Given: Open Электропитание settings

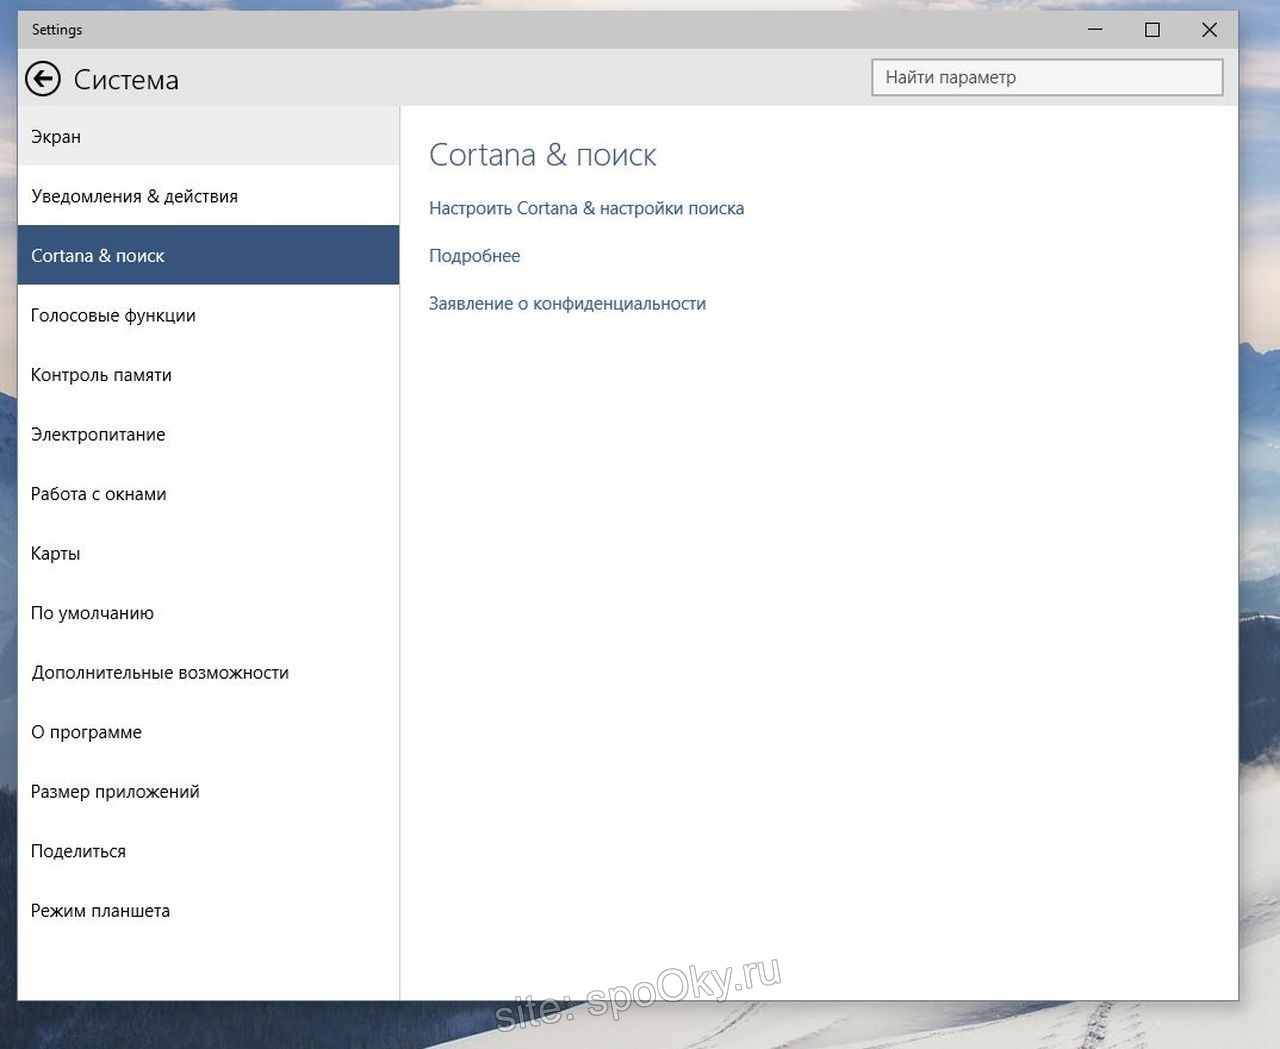Looking at the screenshot, I should click(208, 434).
